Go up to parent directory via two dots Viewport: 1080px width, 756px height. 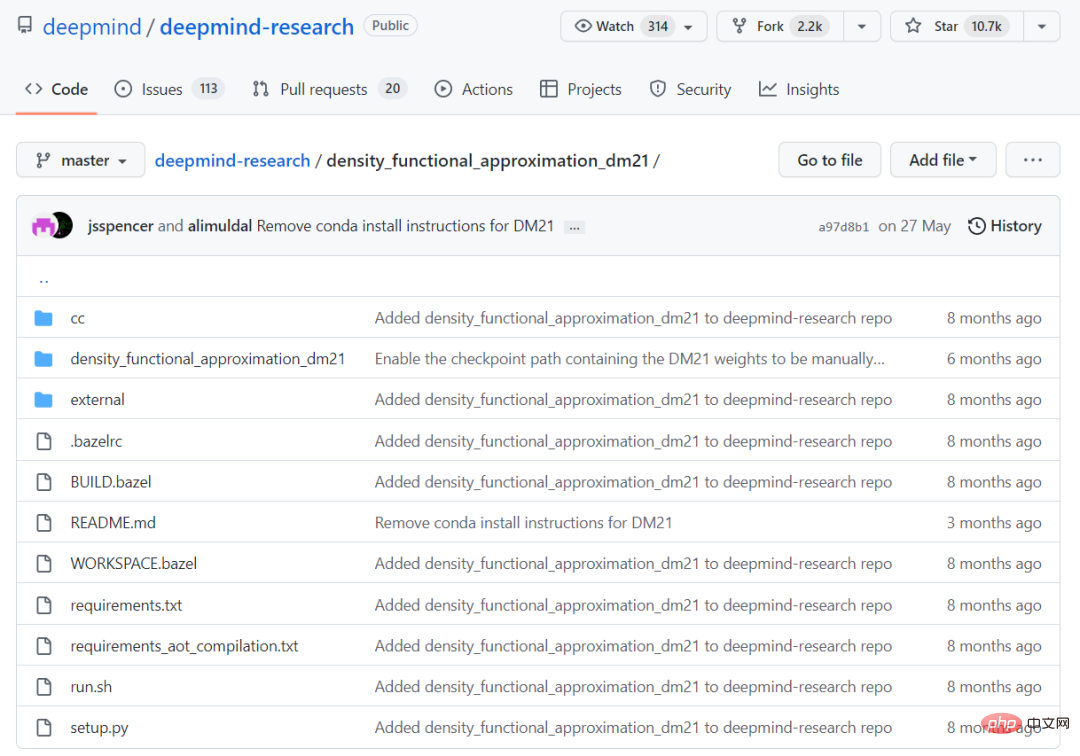point(44,279)
